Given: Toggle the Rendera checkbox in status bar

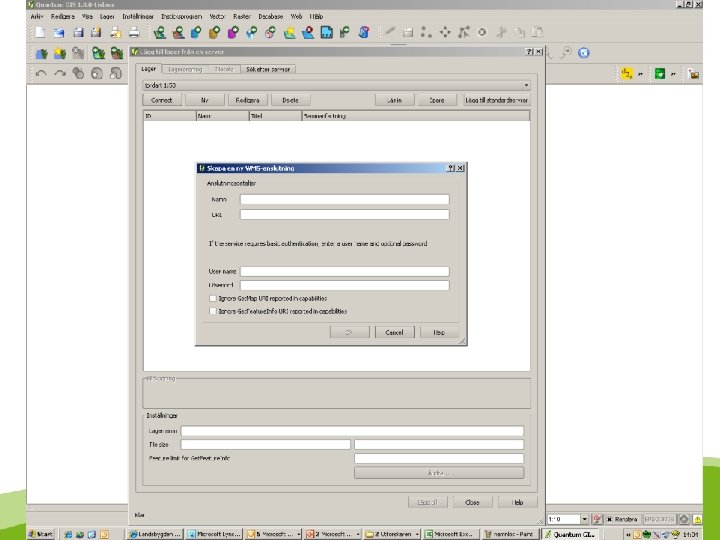Looking at the screenshot, I should coord(610,519).
